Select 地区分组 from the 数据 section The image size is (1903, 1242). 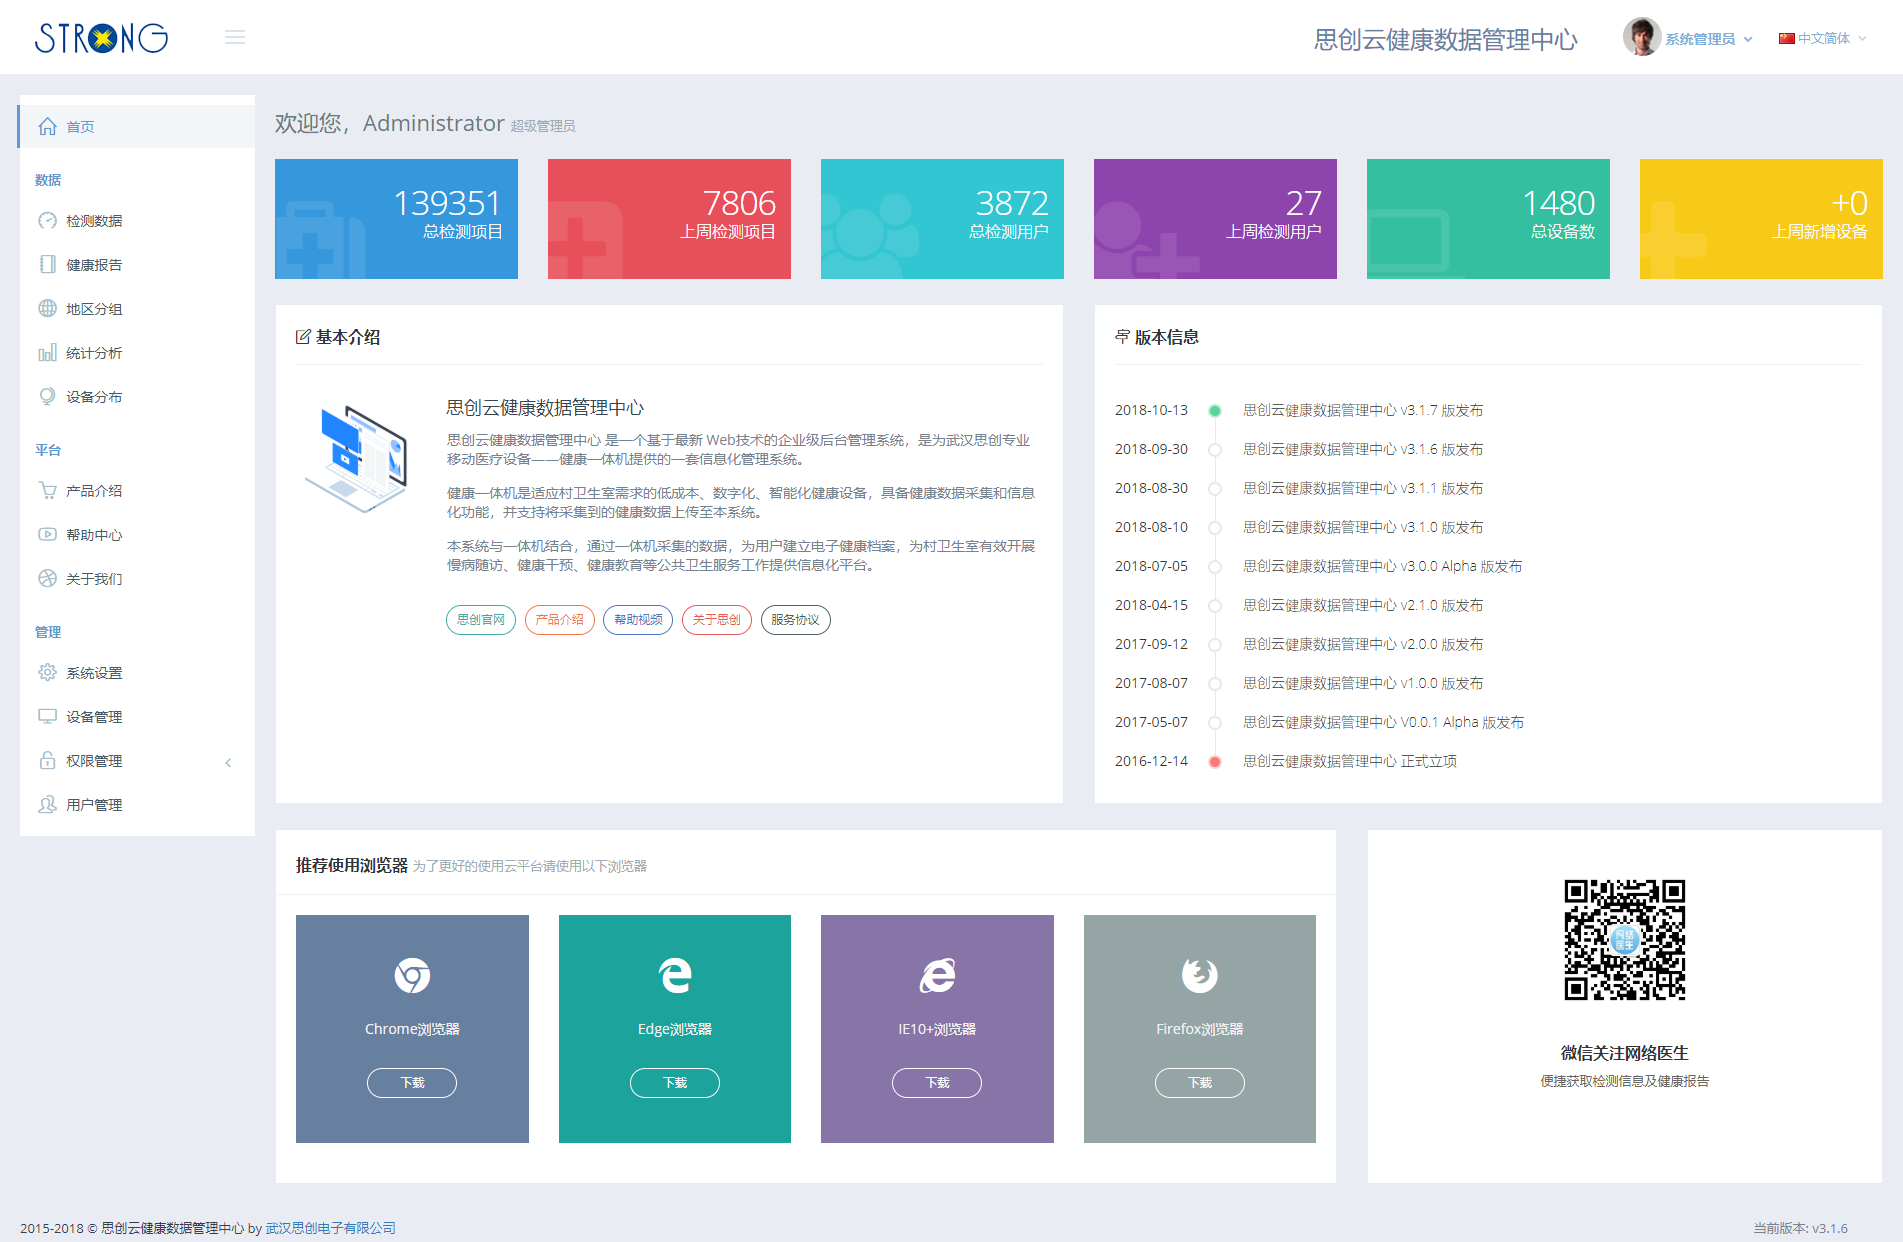[94, 308]
